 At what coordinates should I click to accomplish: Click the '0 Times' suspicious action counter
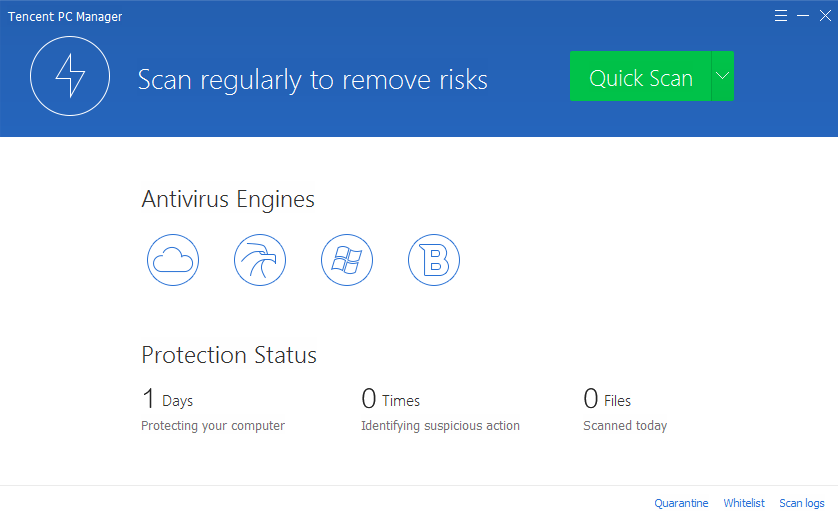point(390,400)
